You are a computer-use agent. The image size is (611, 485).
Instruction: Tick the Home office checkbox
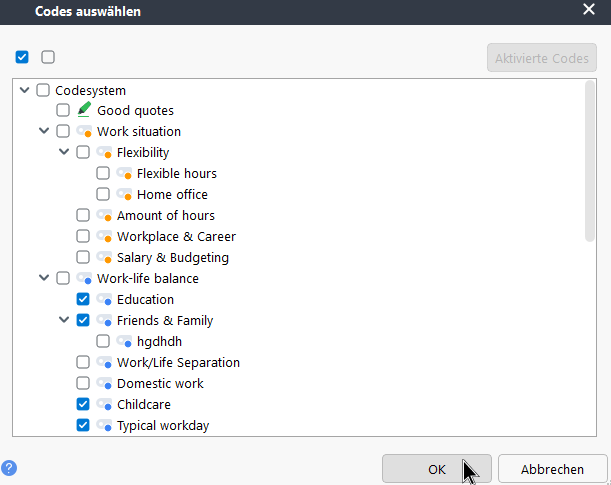[x=103, y=194]
